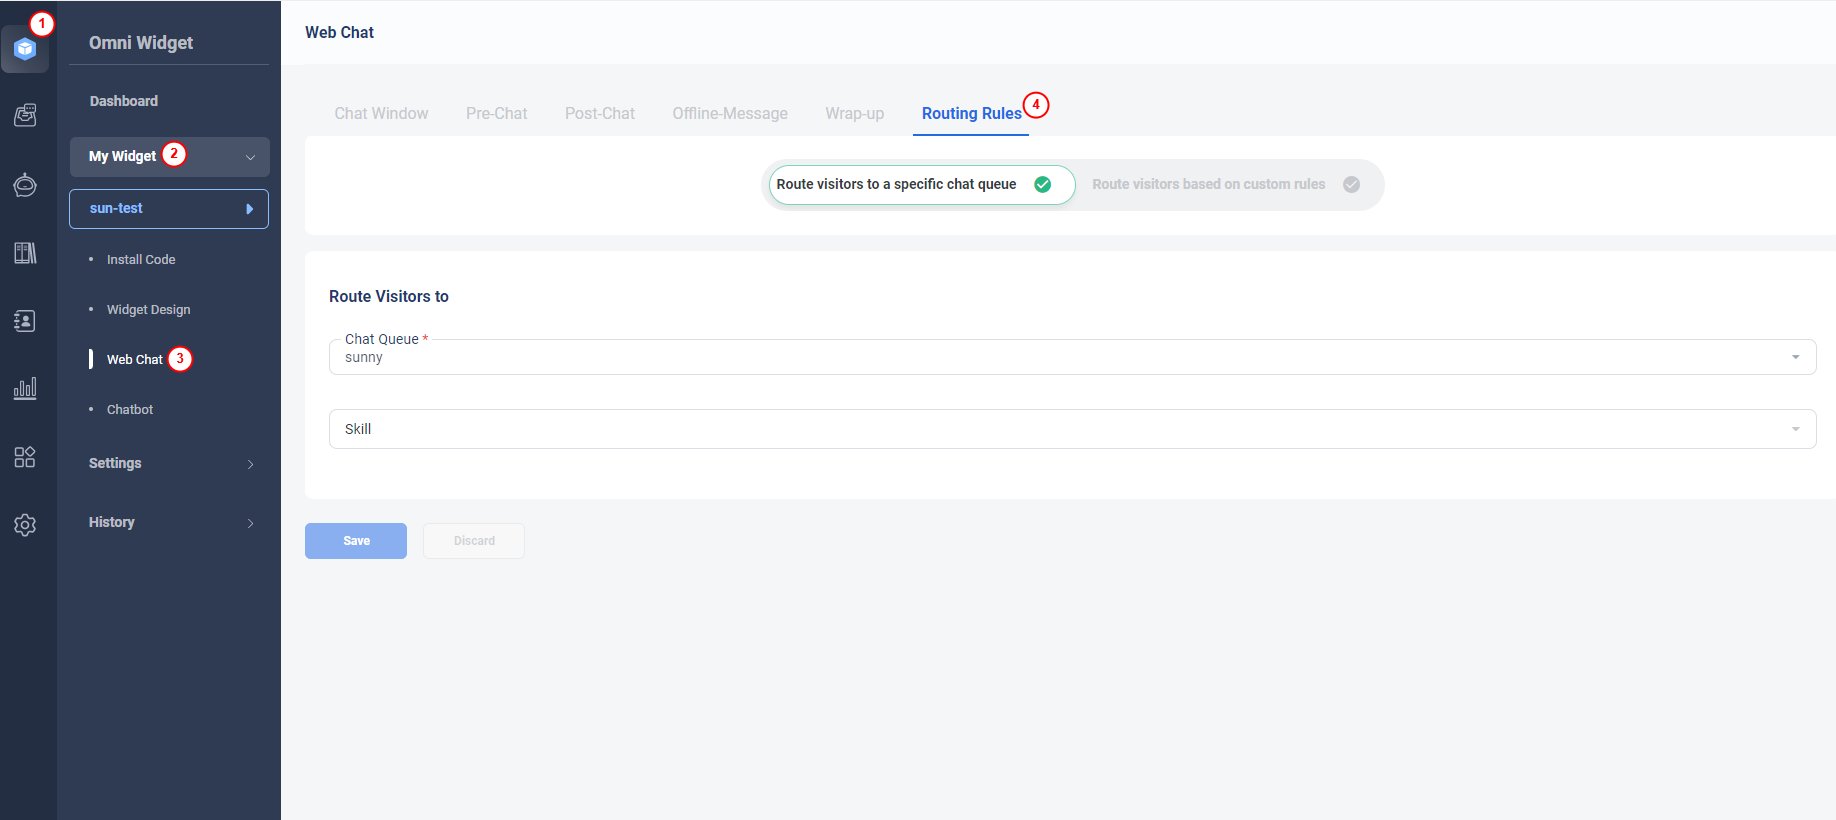This screenshot has height=820, width=1836.
Task: Open Widget Design in sidebar
Action: (x=148, y=310)
